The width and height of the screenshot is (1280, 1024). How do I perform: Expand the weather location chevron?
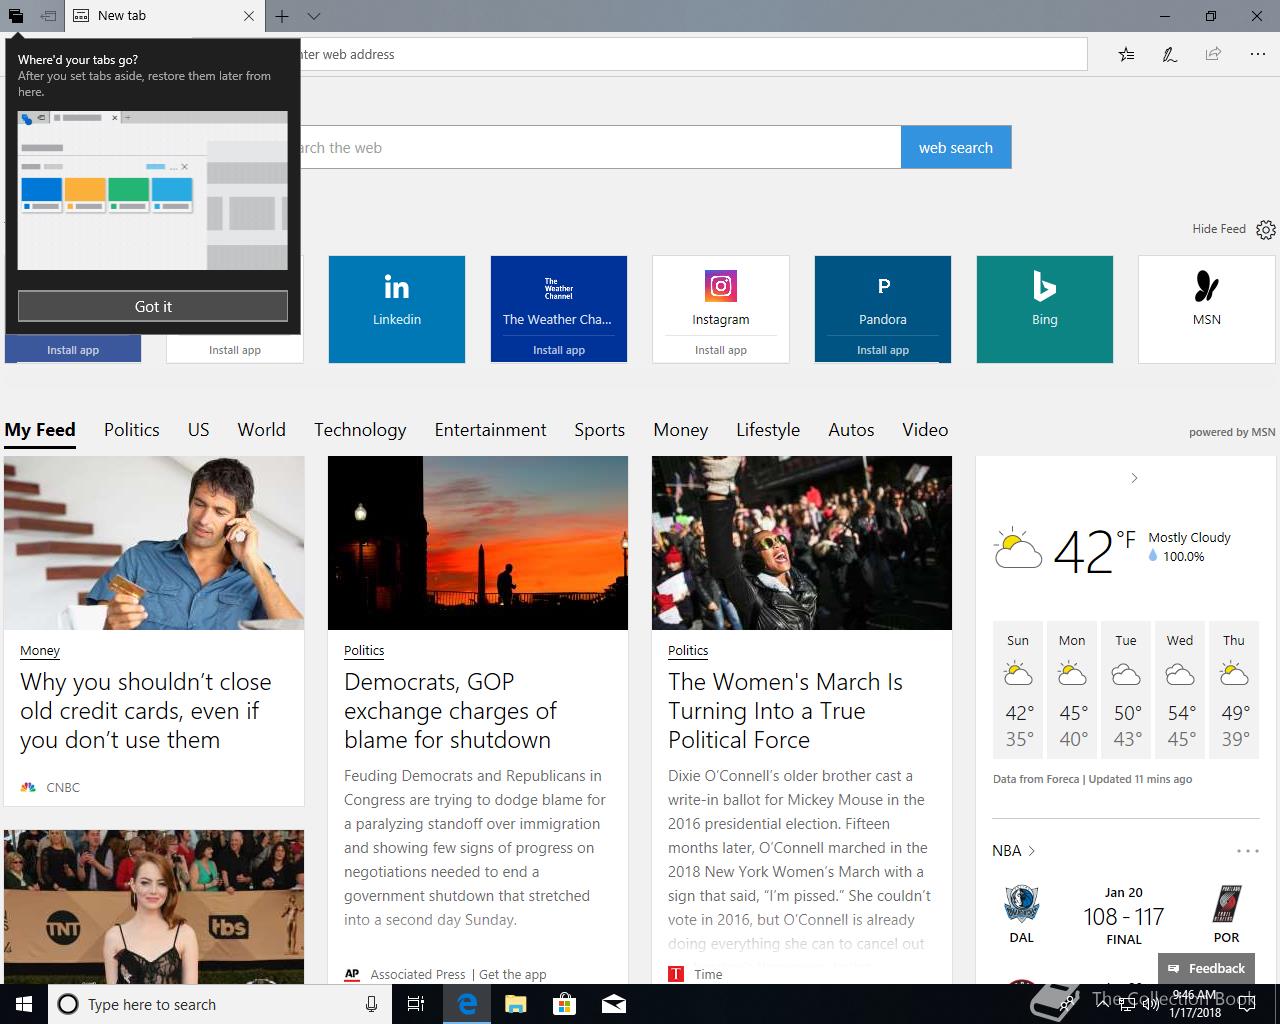pos(1134,478)
